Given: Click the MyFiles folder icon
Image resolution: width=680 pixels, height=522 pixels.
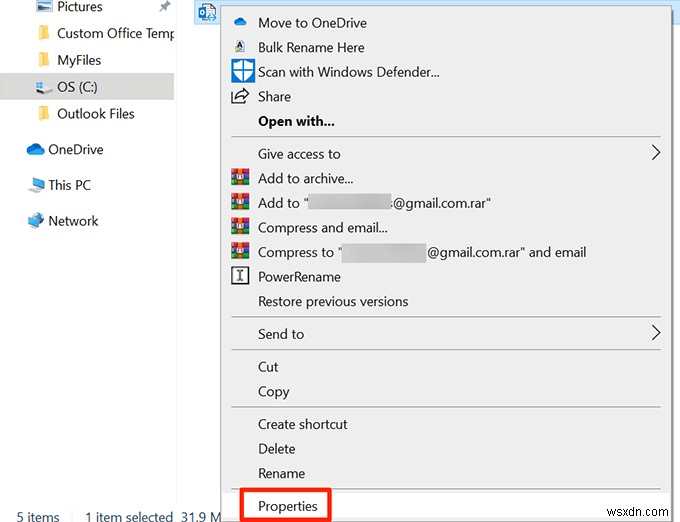Looking at the screenshot, I should click(44, 60).
